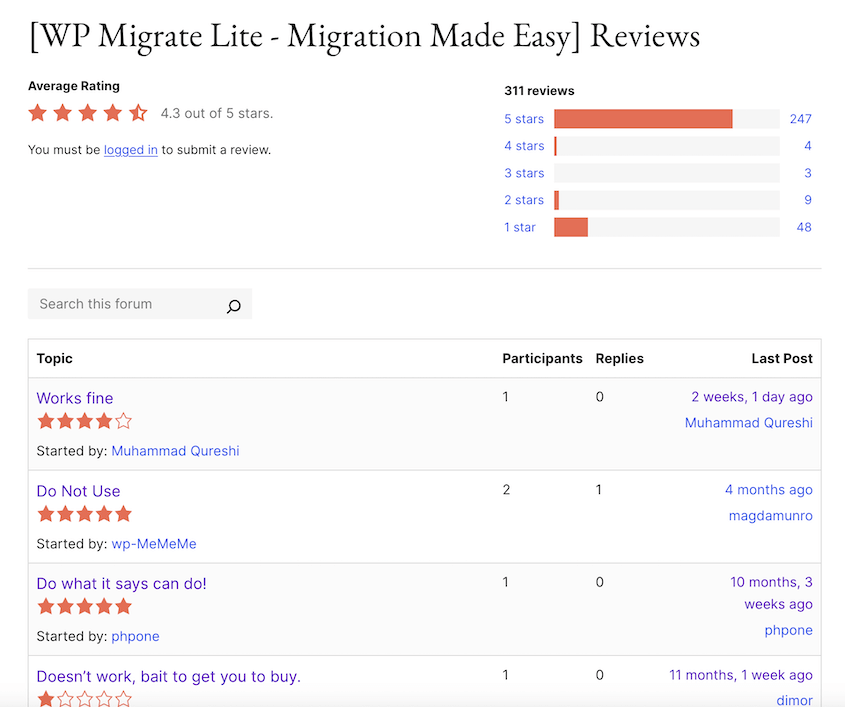Click the single filled star under Doesn't work review

46,700
